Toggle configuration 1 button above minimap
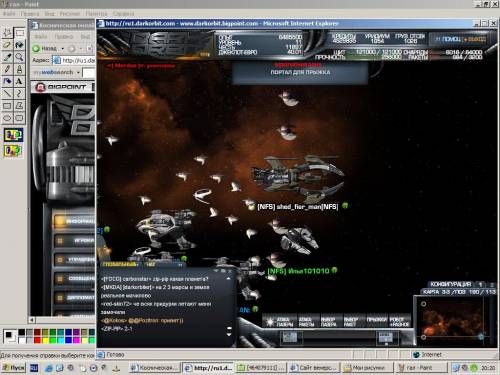The width and height of the screenshot is (500, 375). click(480, 284)
